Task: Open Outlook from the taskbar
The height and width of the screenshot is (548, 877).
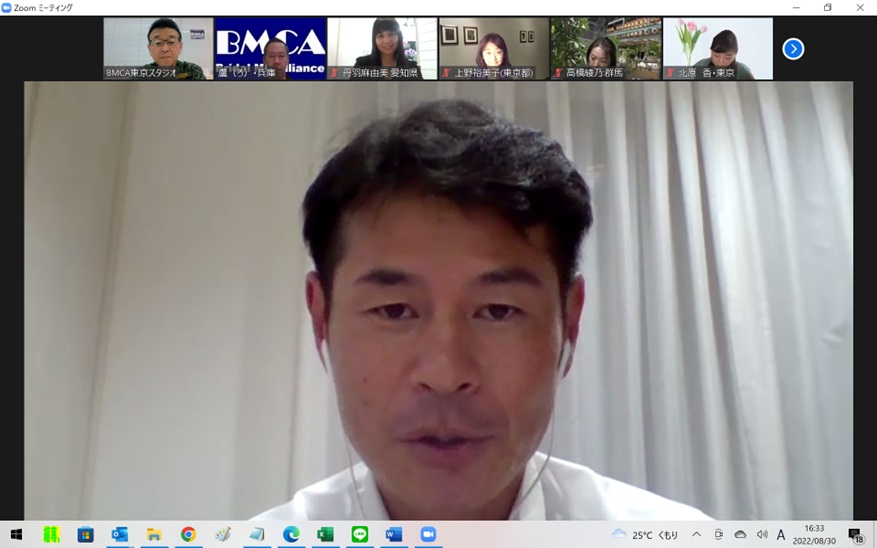Action: 120,535
